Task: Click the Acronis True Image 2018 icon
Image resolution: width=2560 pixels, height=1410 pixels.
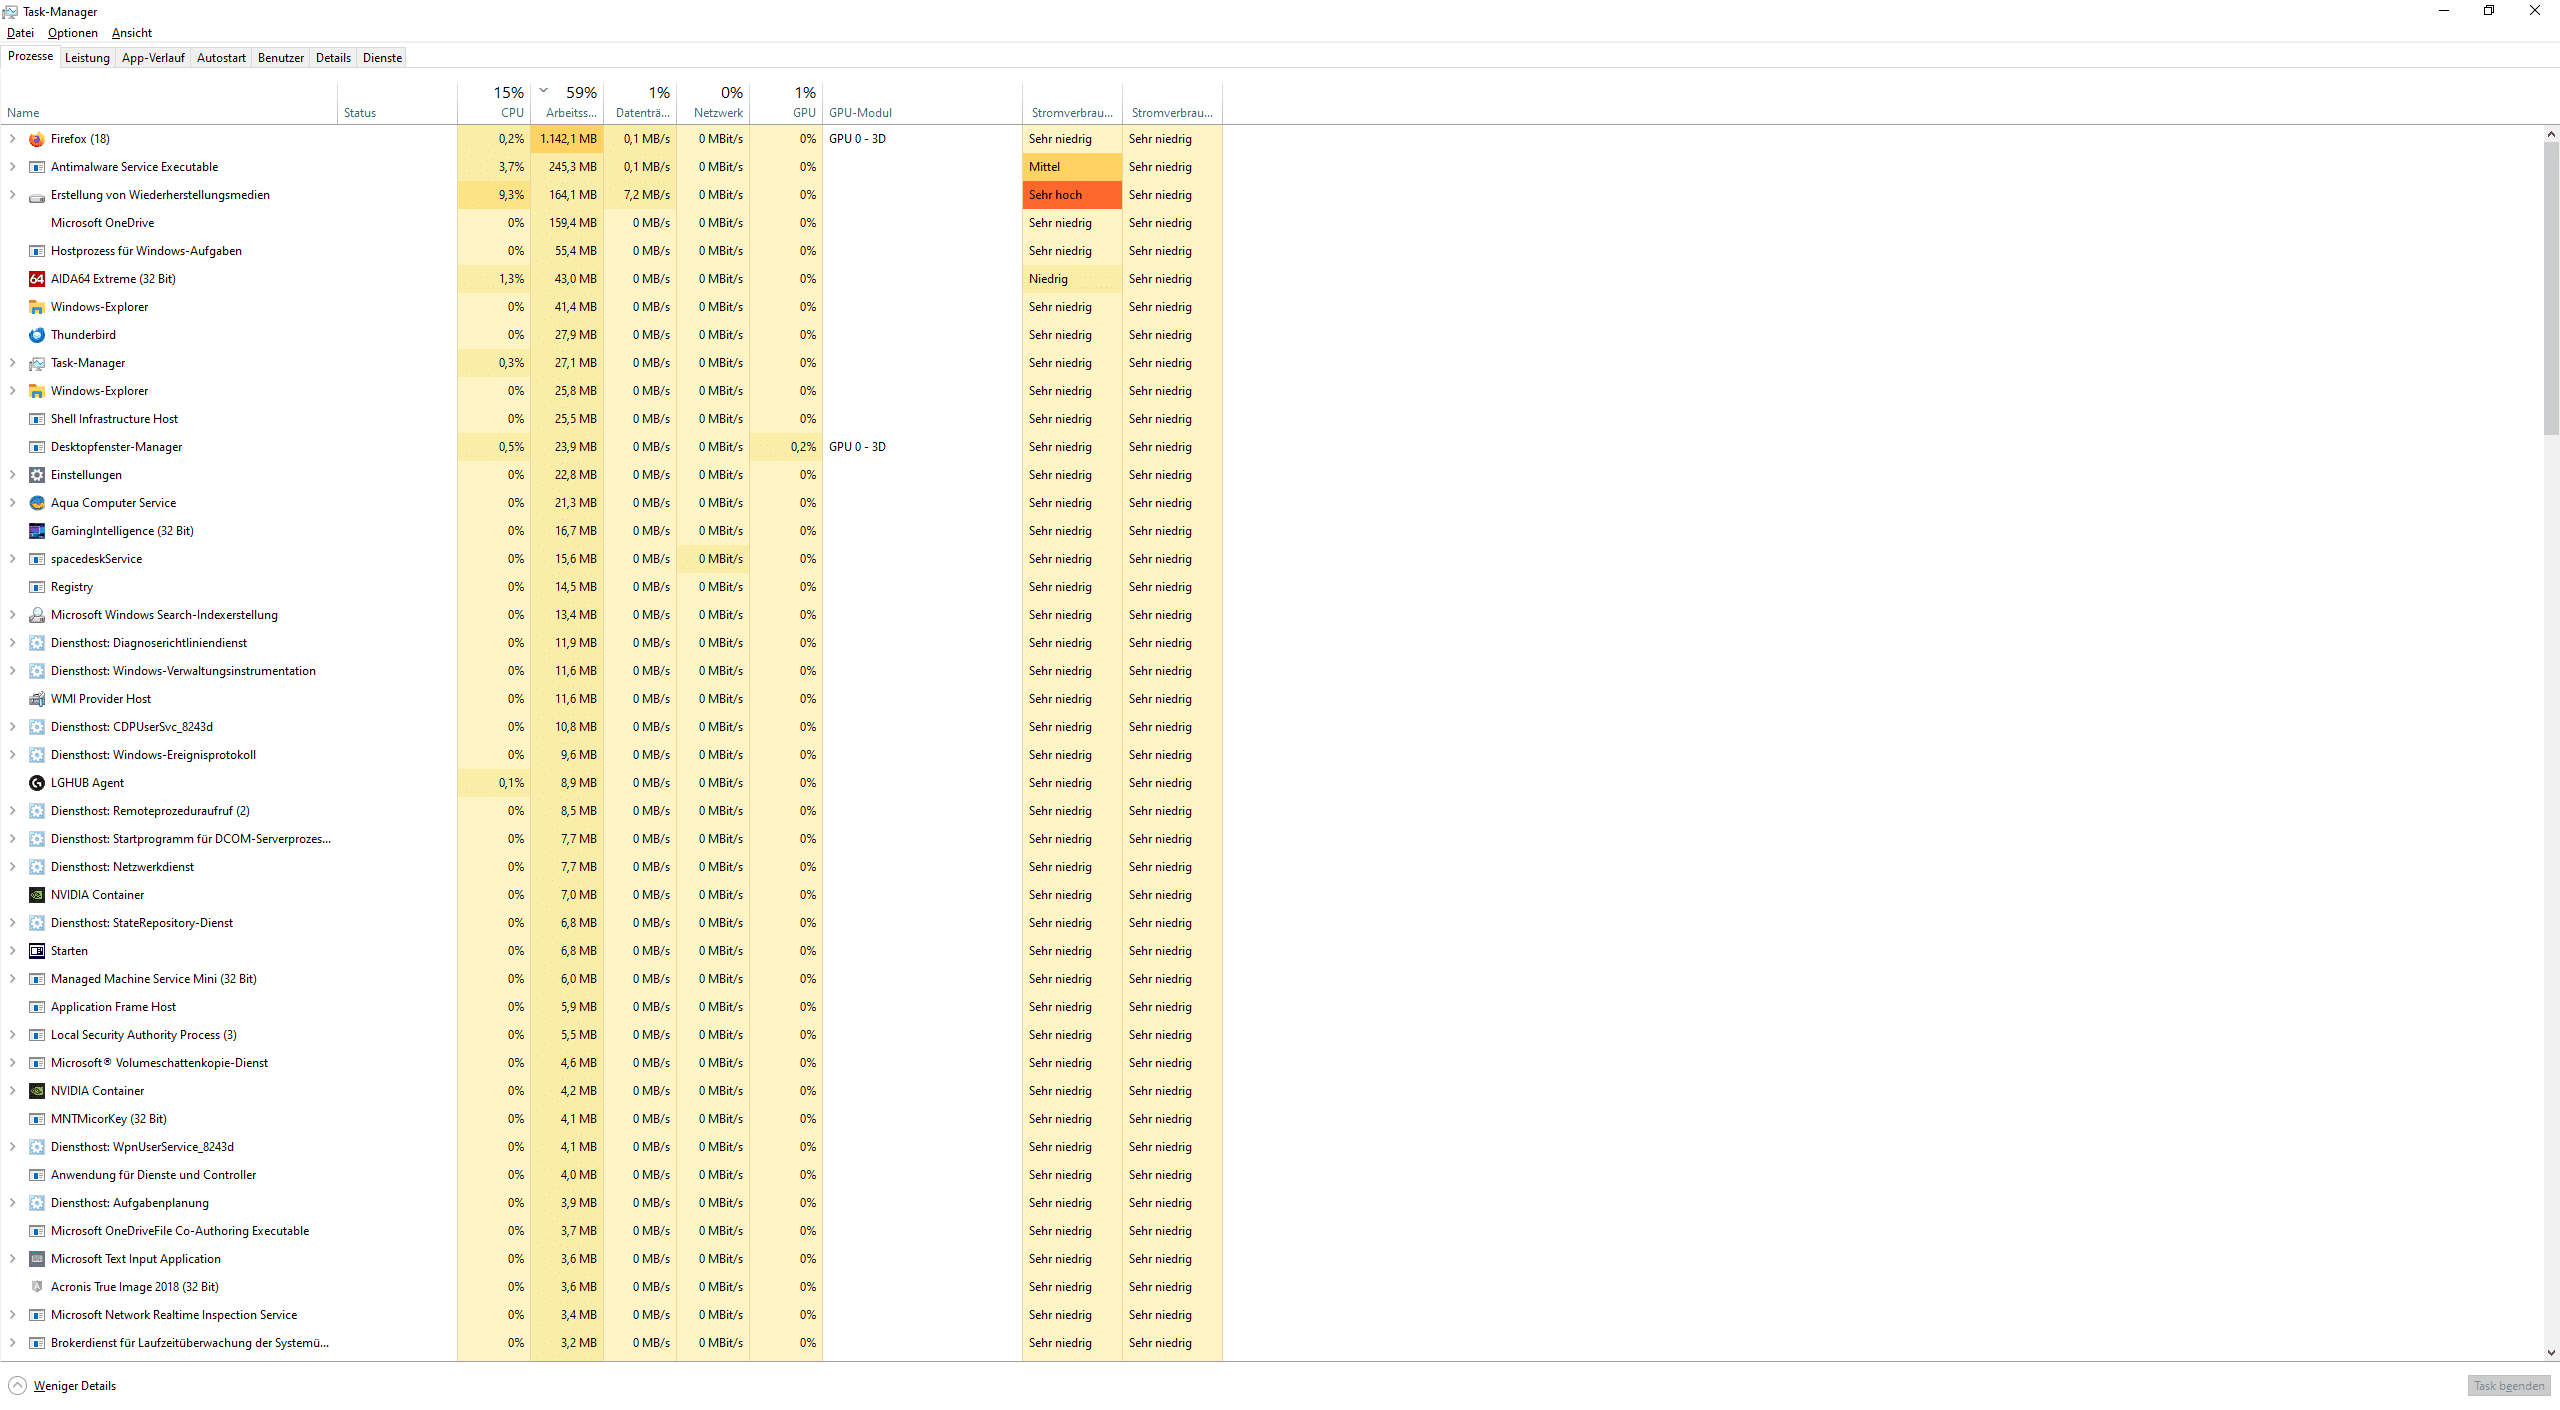Action: click(x=37, y=1287)
